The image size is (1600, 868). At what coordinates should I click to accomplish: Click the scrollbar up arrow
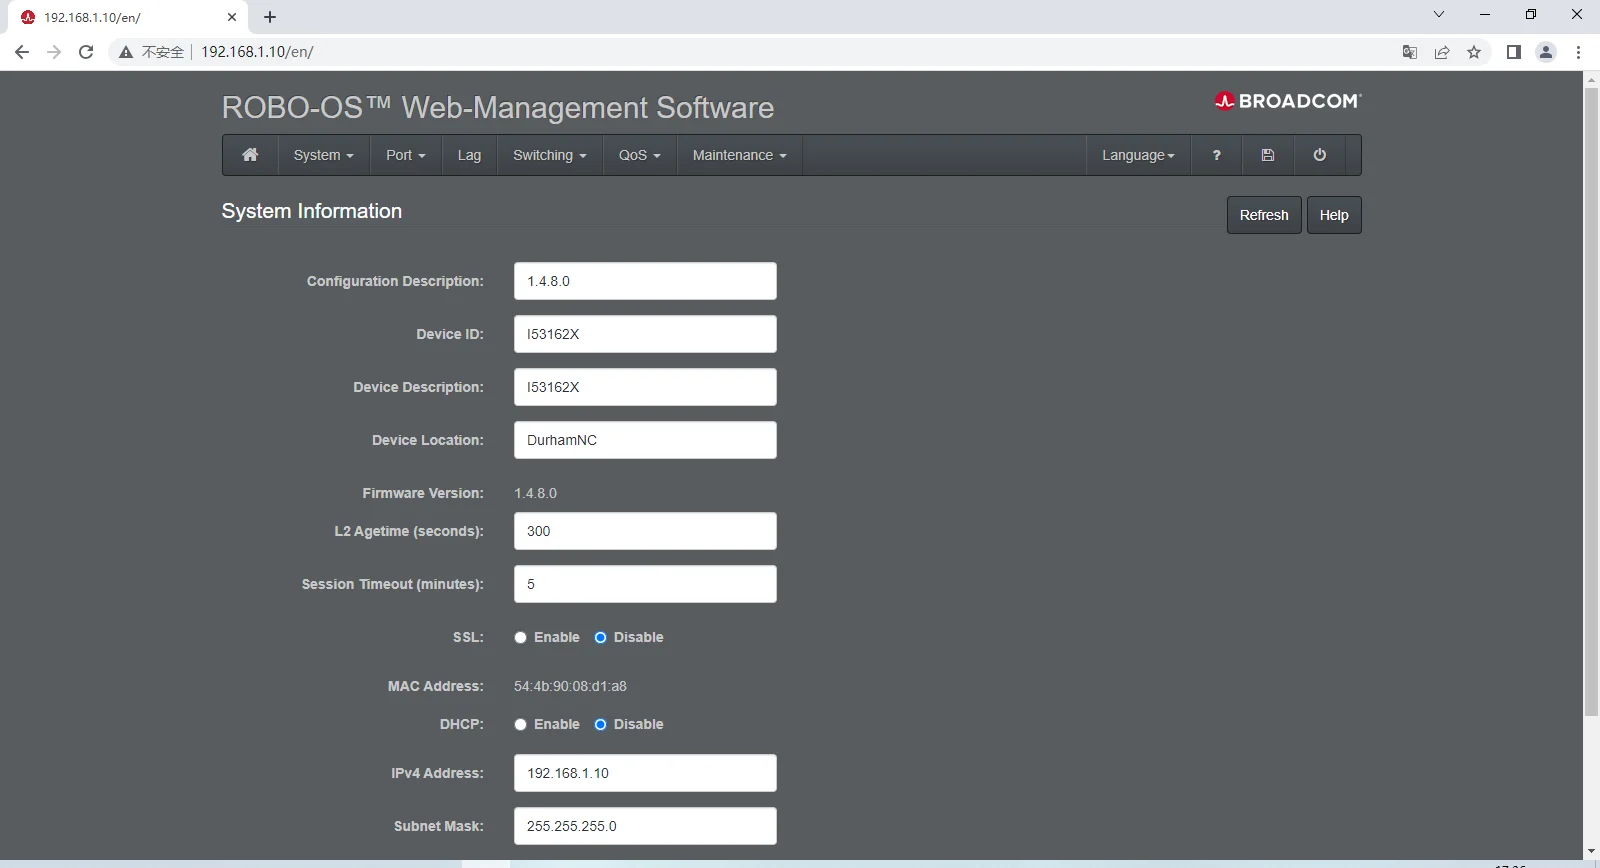[1591, 79]
